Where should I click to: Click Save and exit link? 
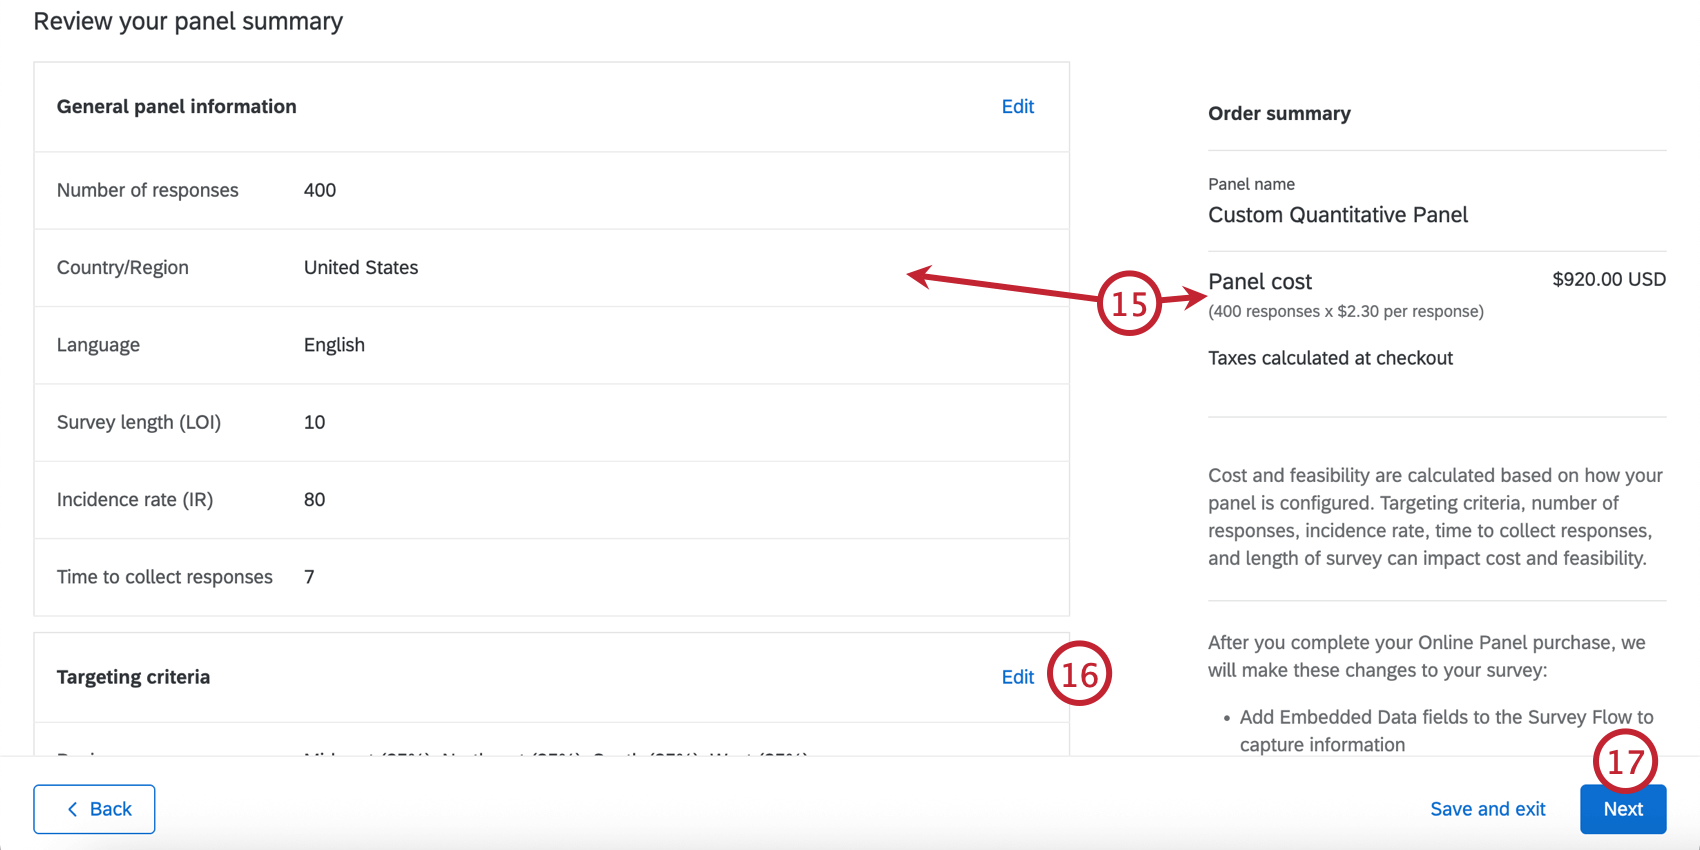(1487, 809)
